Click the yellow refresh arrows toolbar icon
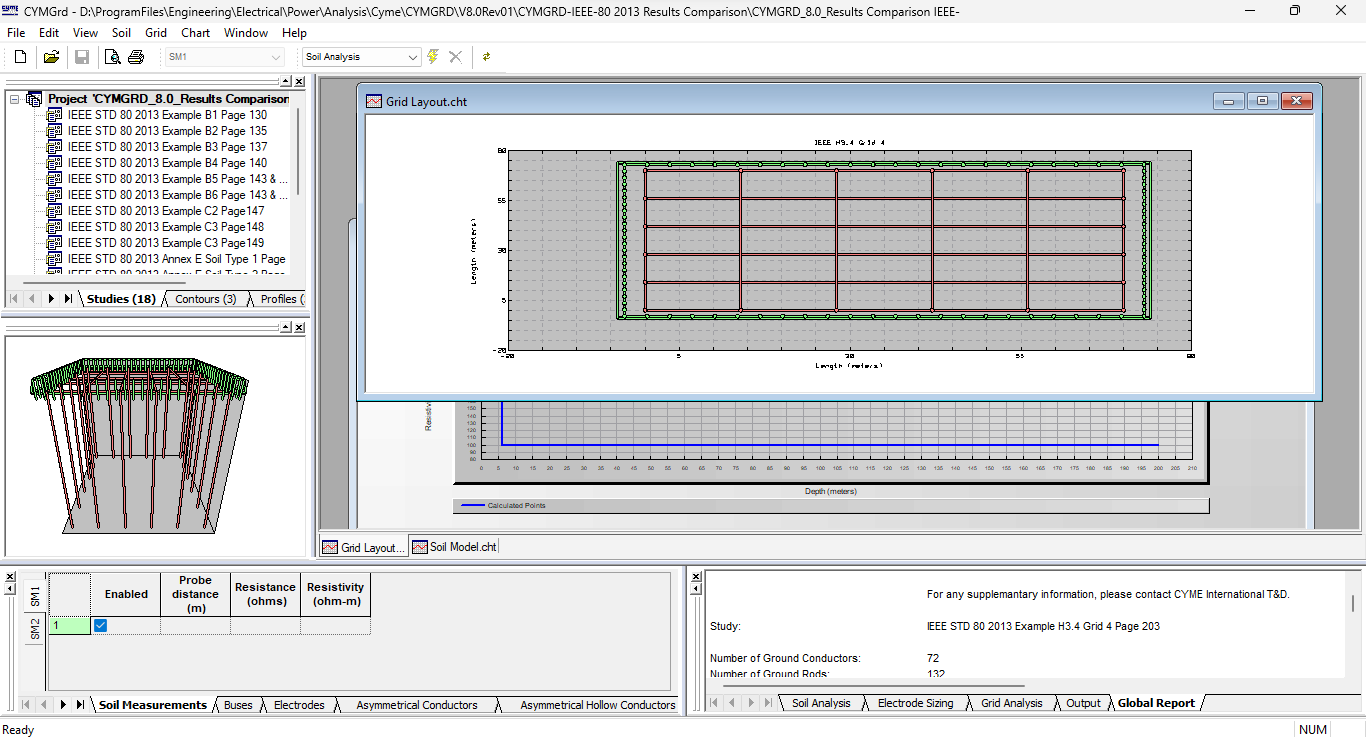 click(487, 57)
